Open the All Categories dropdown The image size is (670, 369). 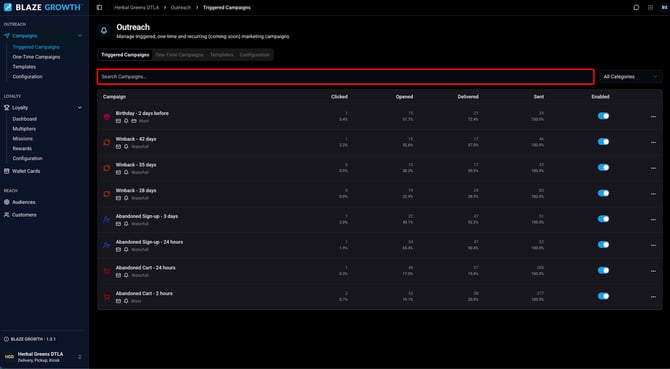pyautogui.click(x=630, y=77)
